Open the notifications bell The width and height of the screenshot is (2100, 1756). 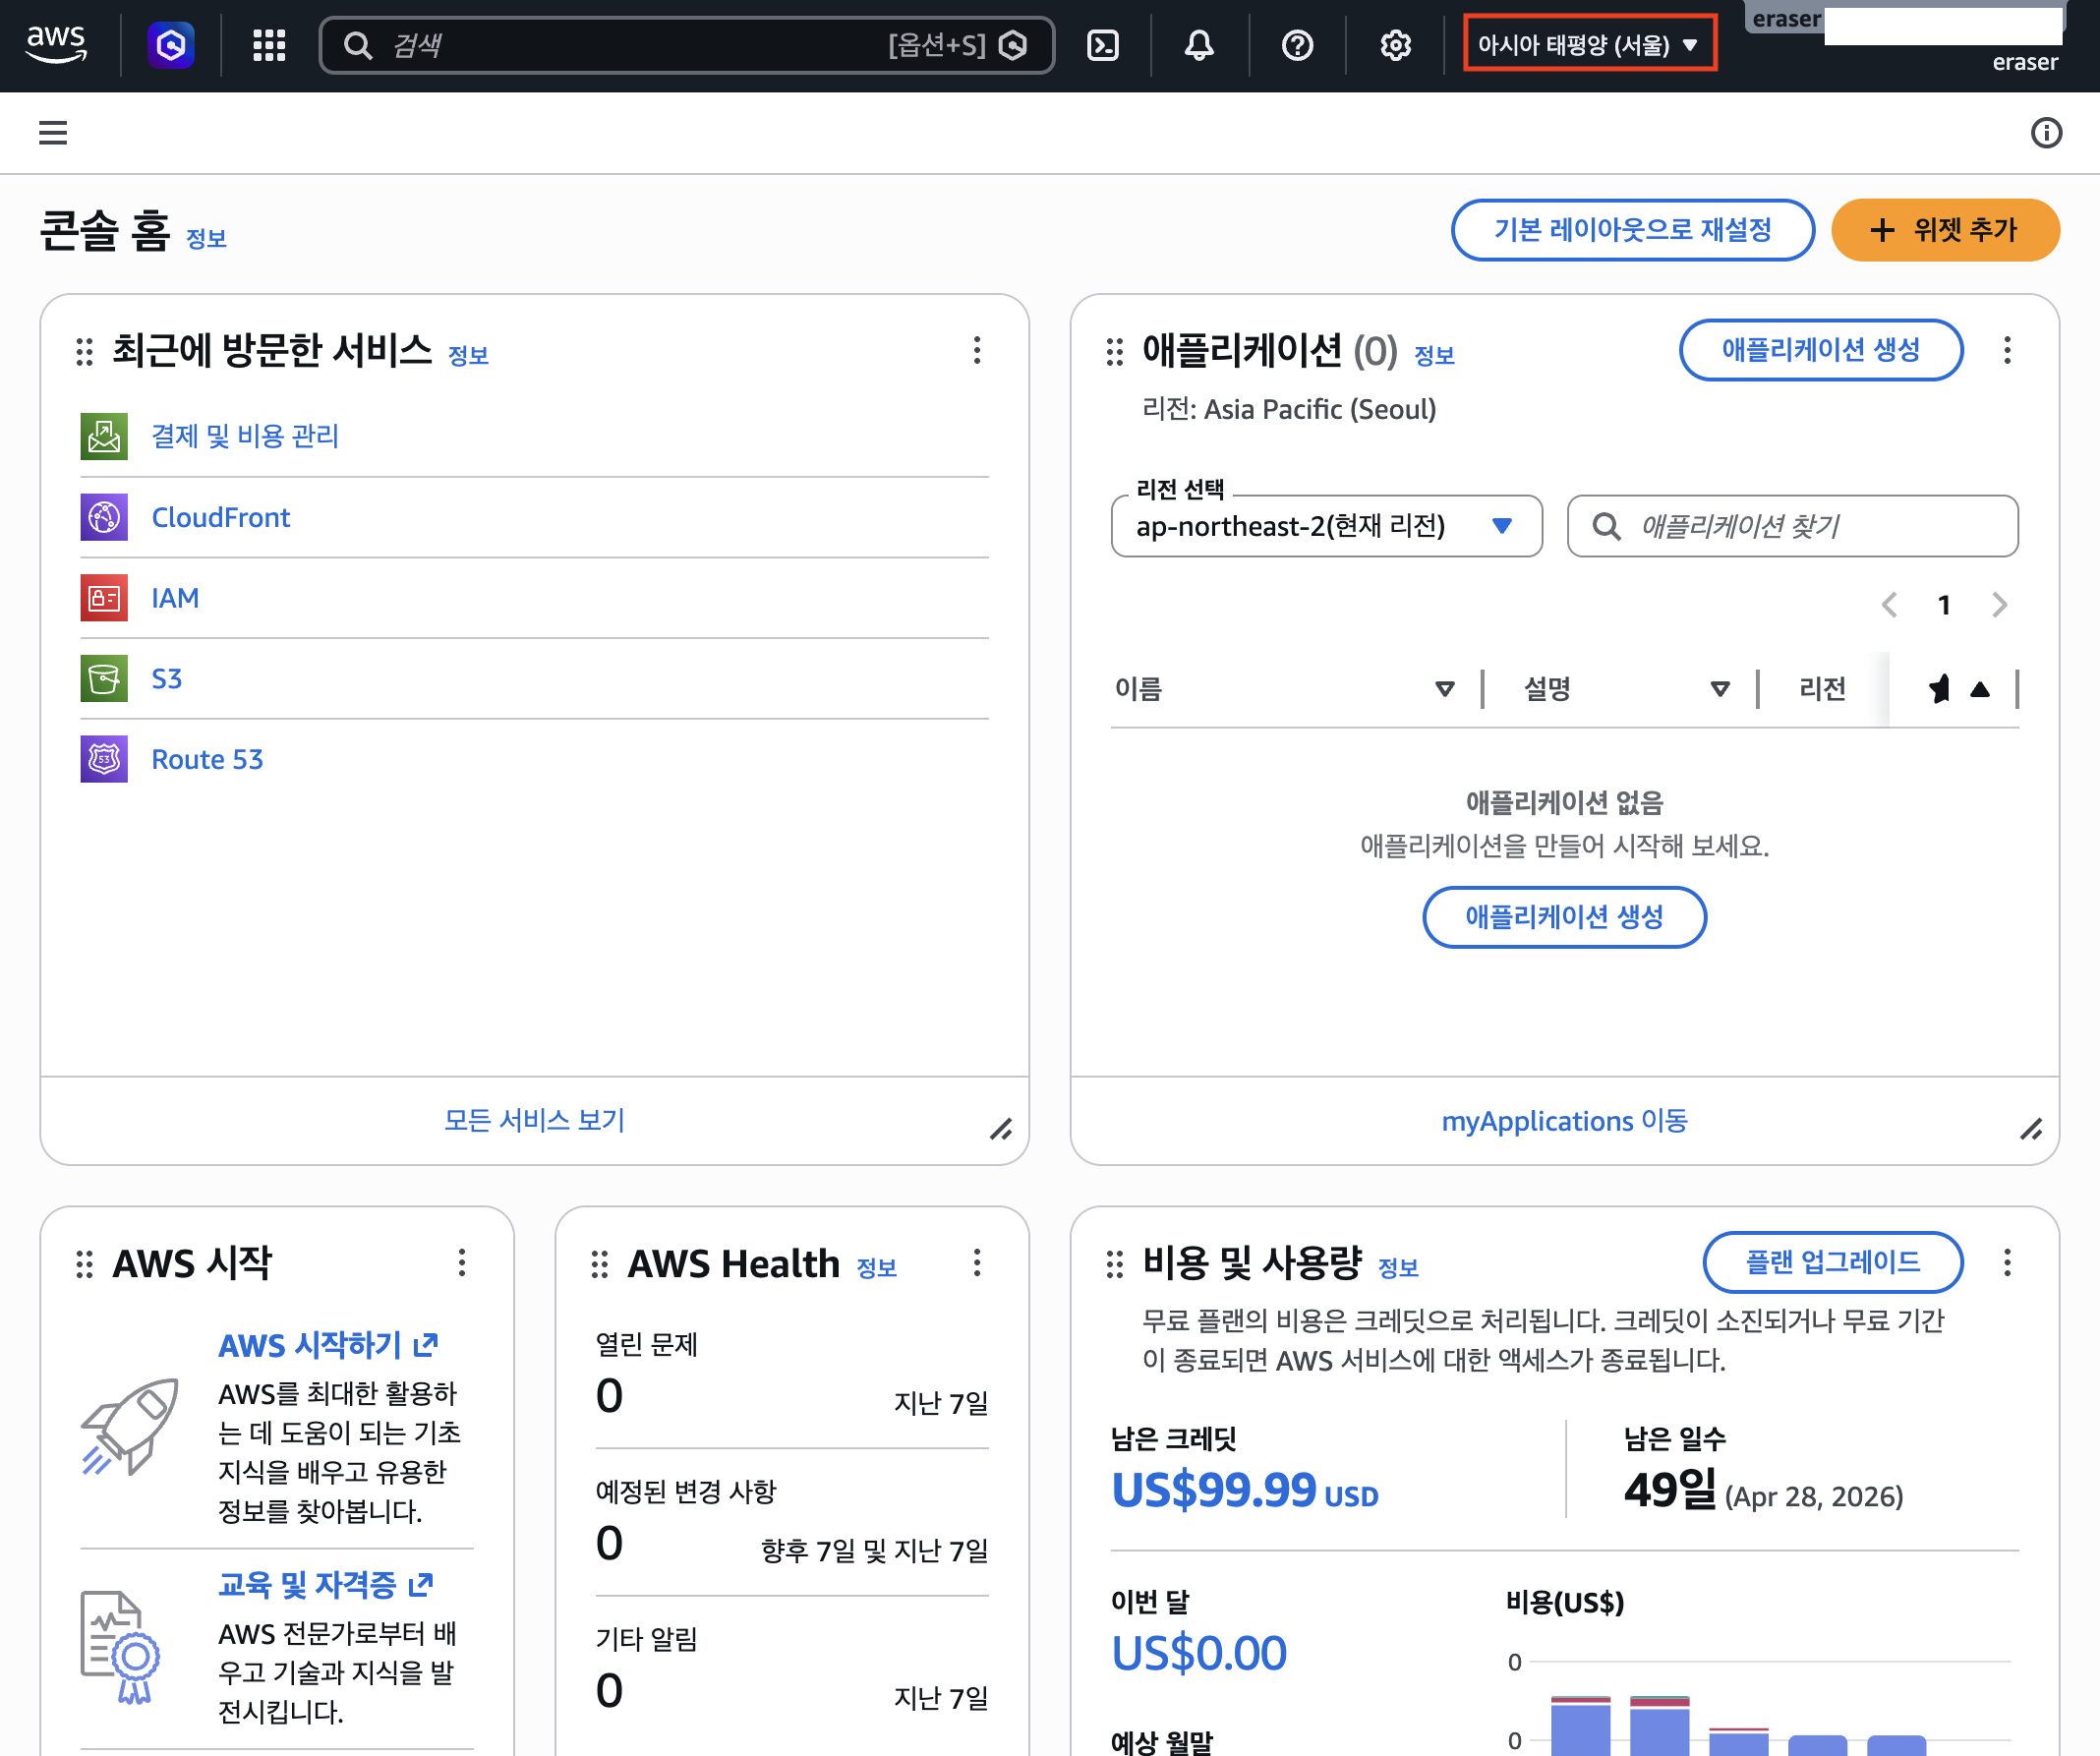1199,45
